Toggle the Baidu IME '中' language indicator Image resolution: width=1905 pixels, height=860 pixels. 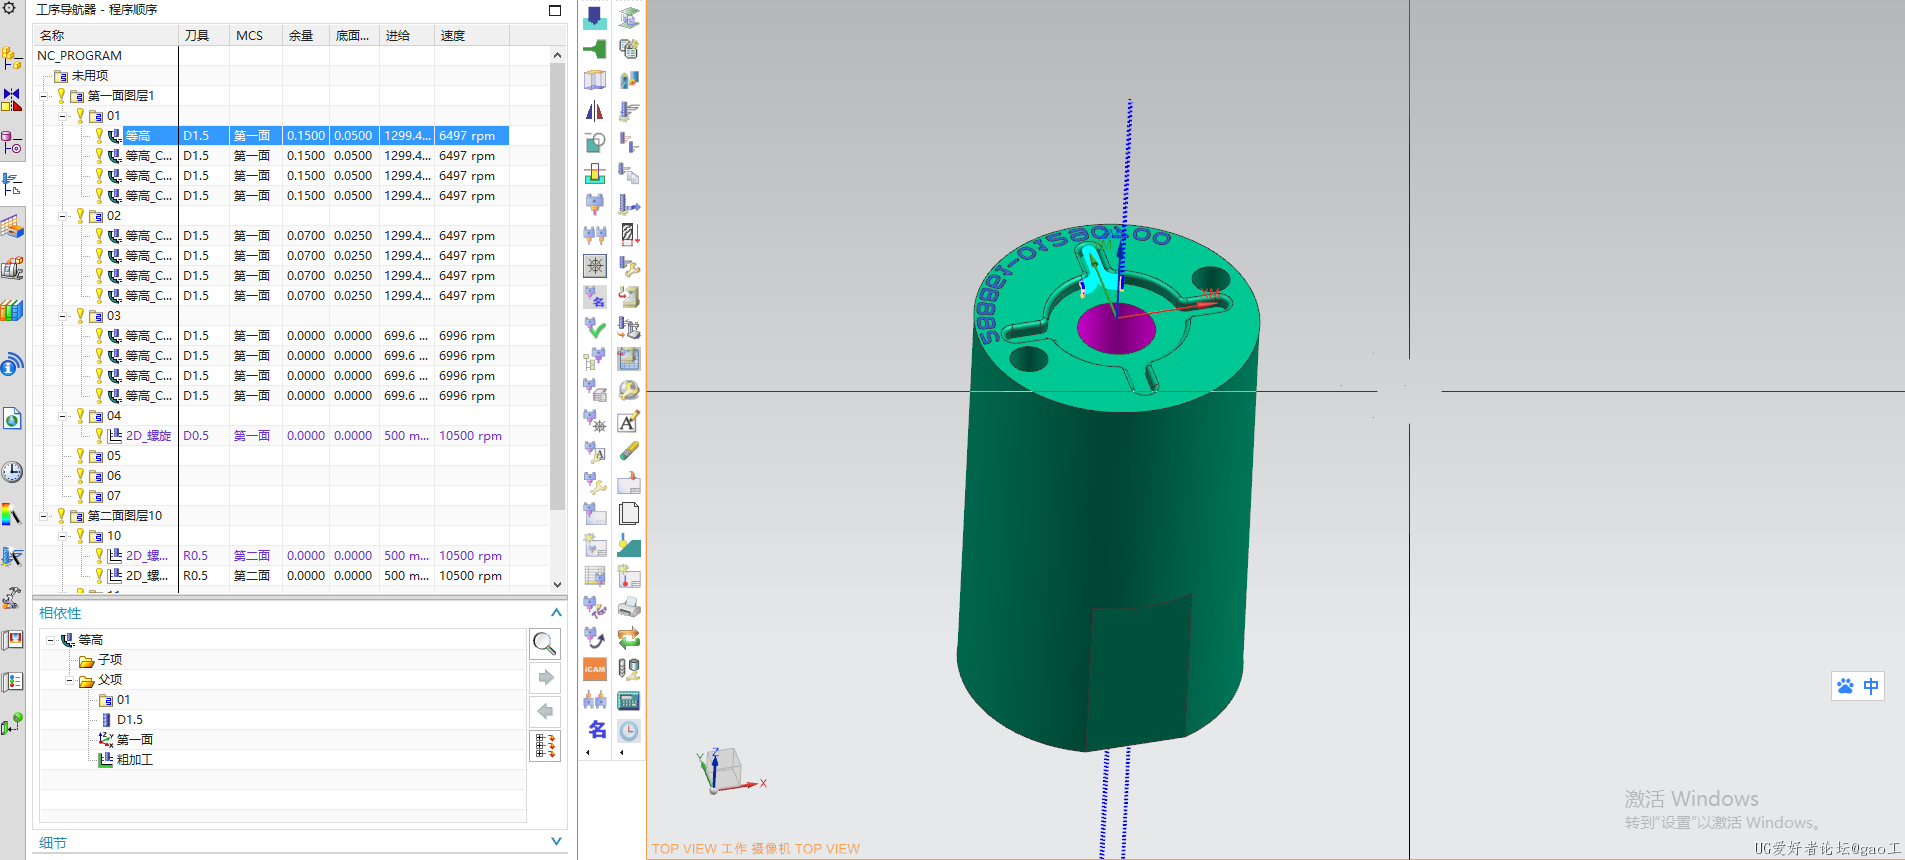1871,686
